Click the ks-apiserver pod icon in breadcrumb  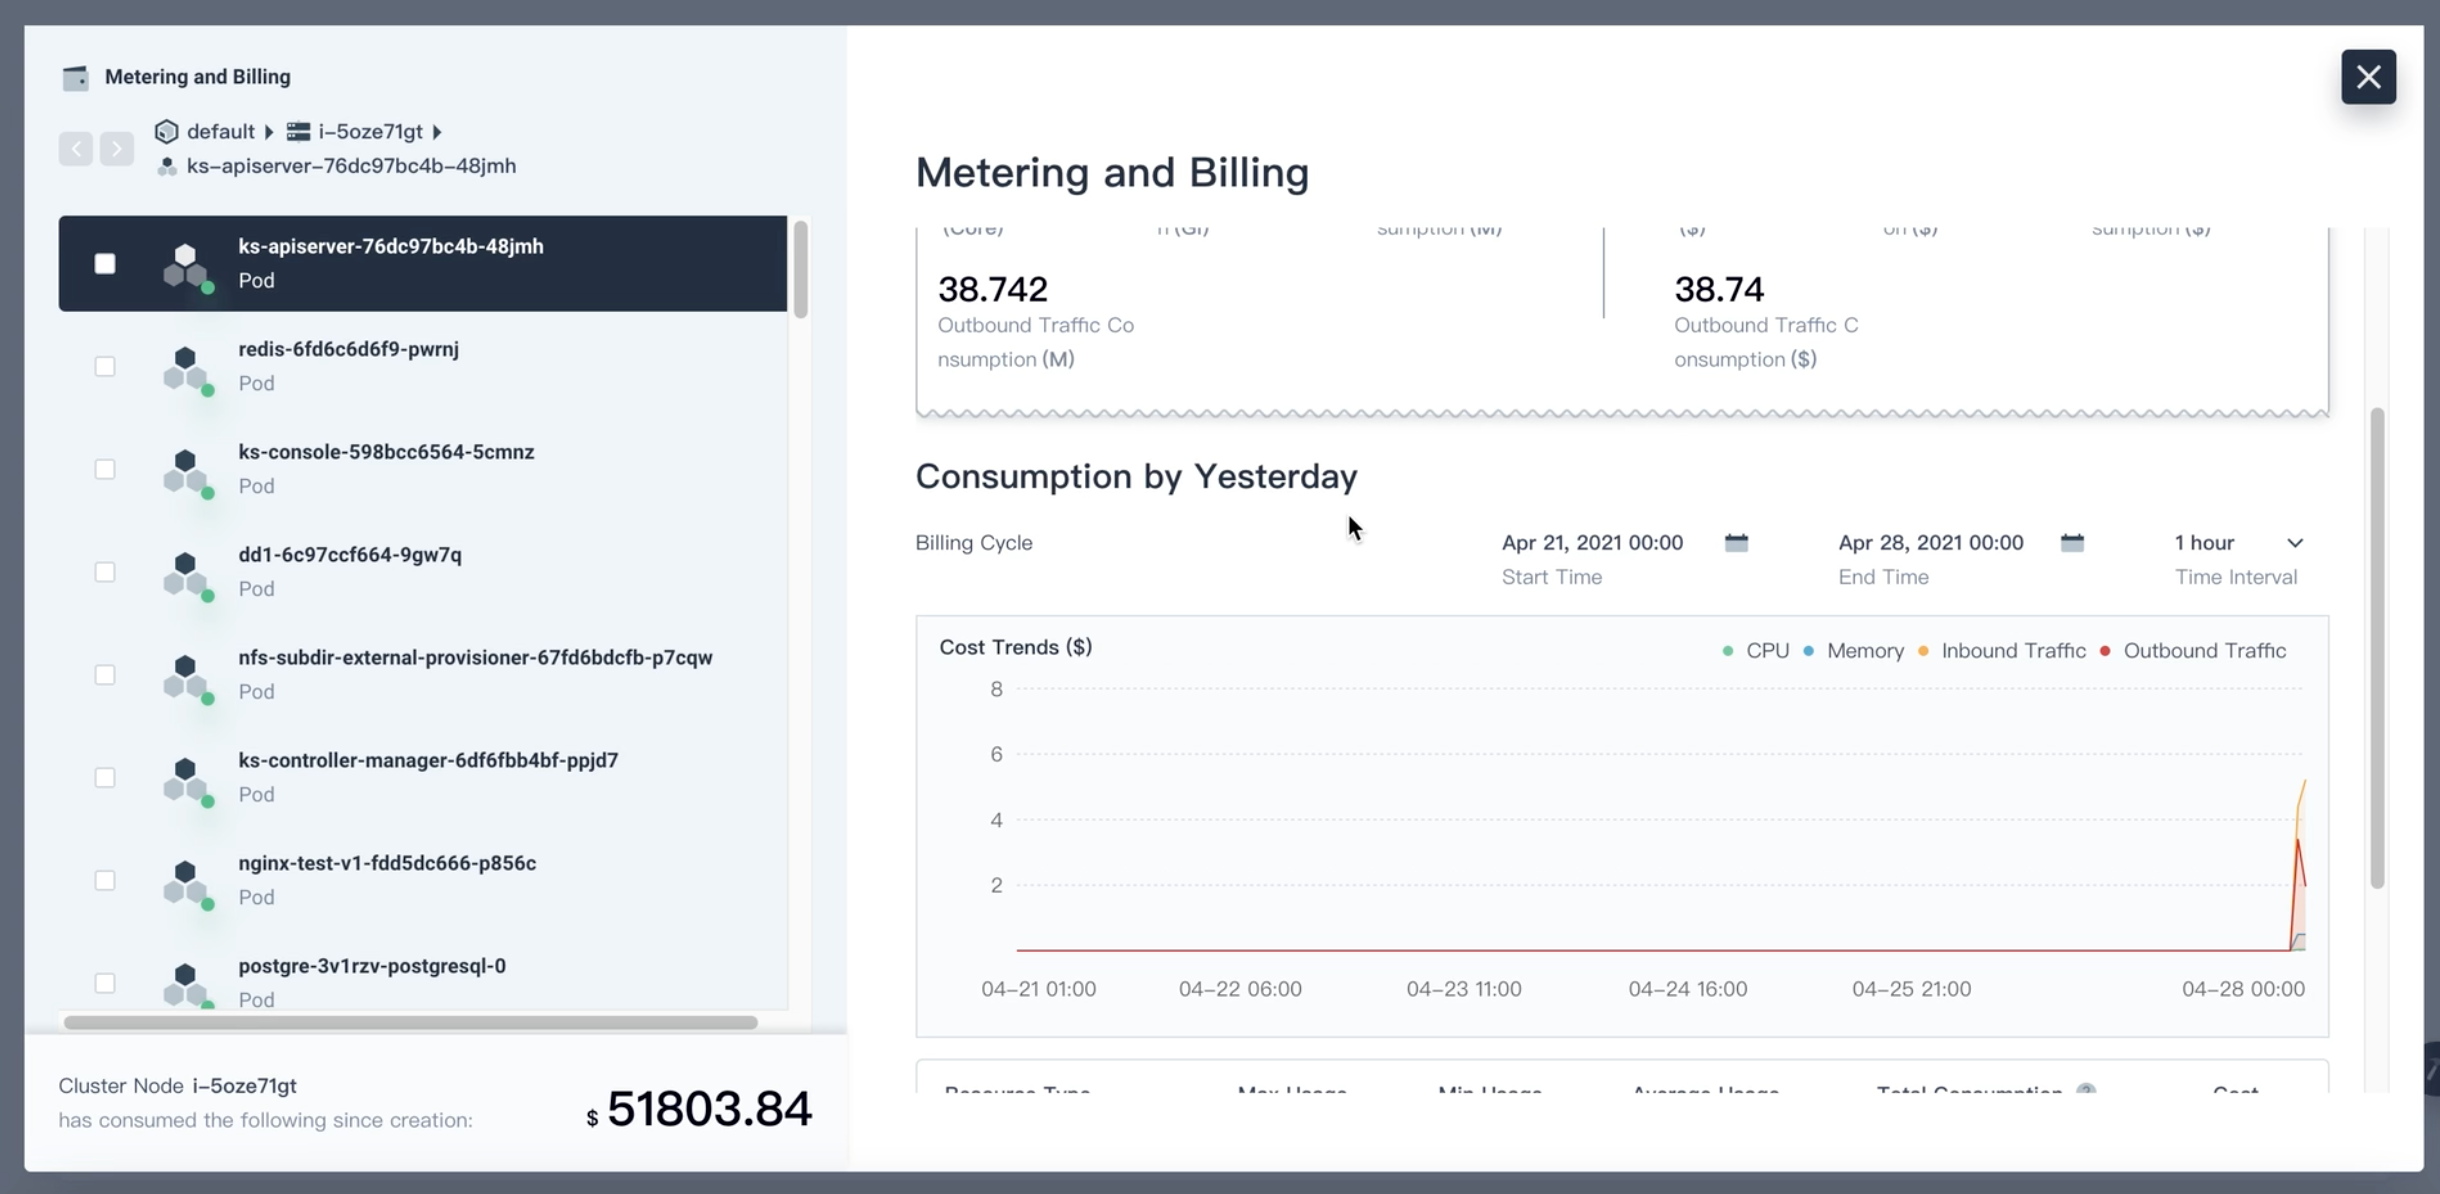point(167,166)
